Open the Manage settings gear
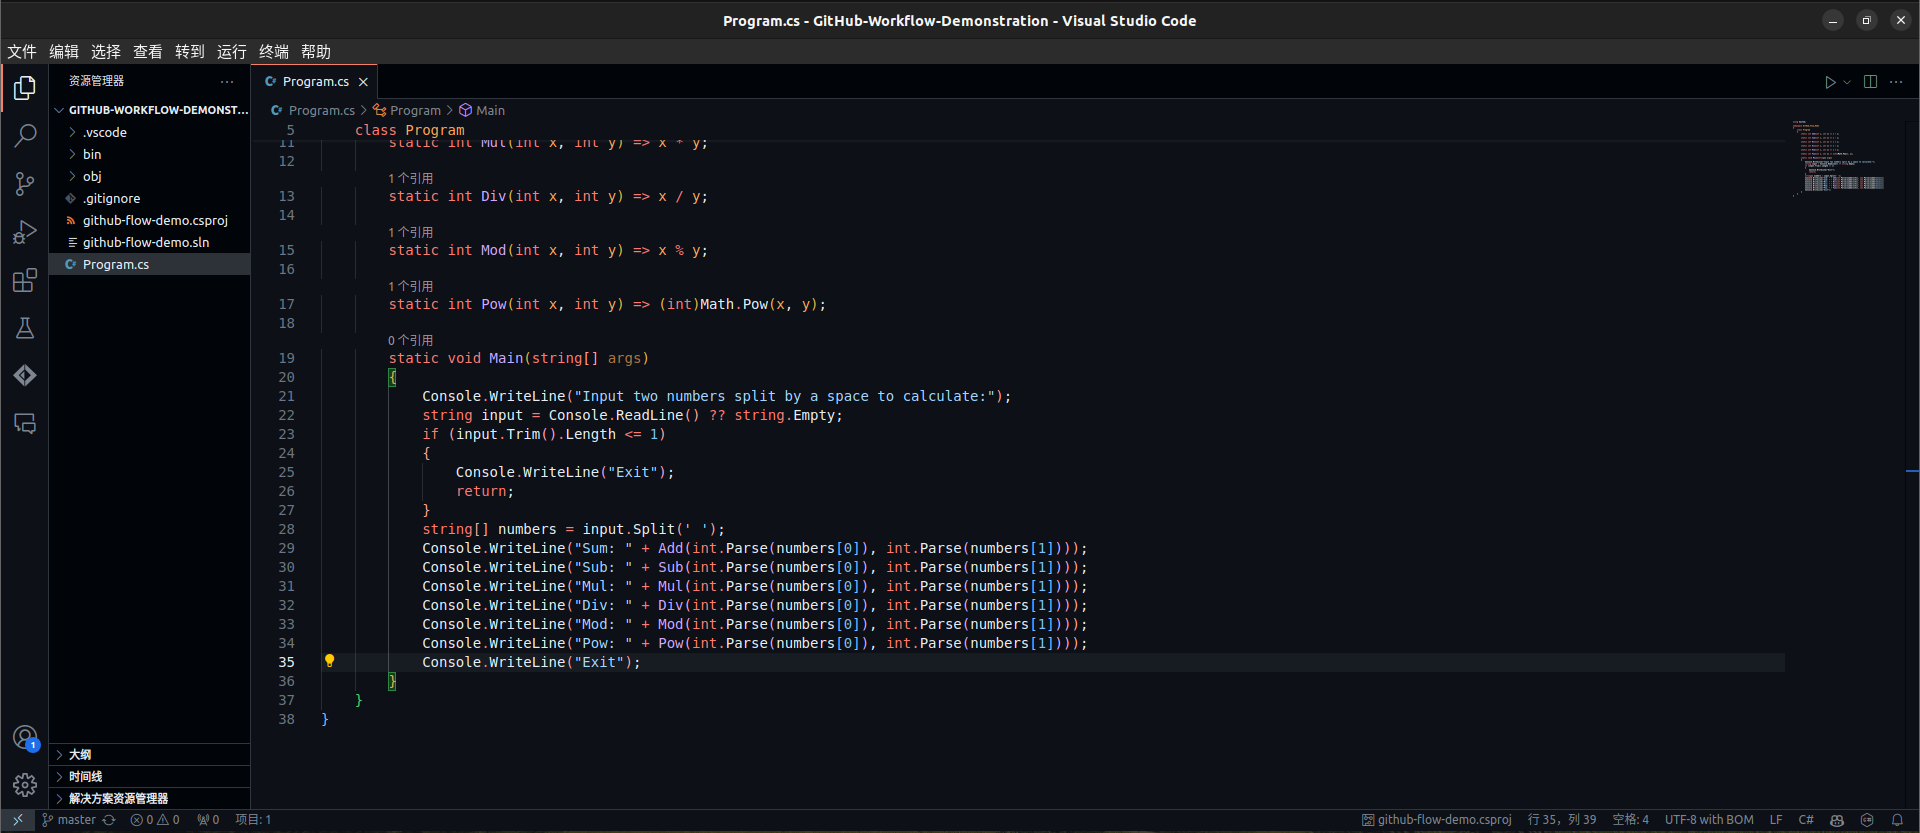The image size is (1920, 833). [25, 785]
